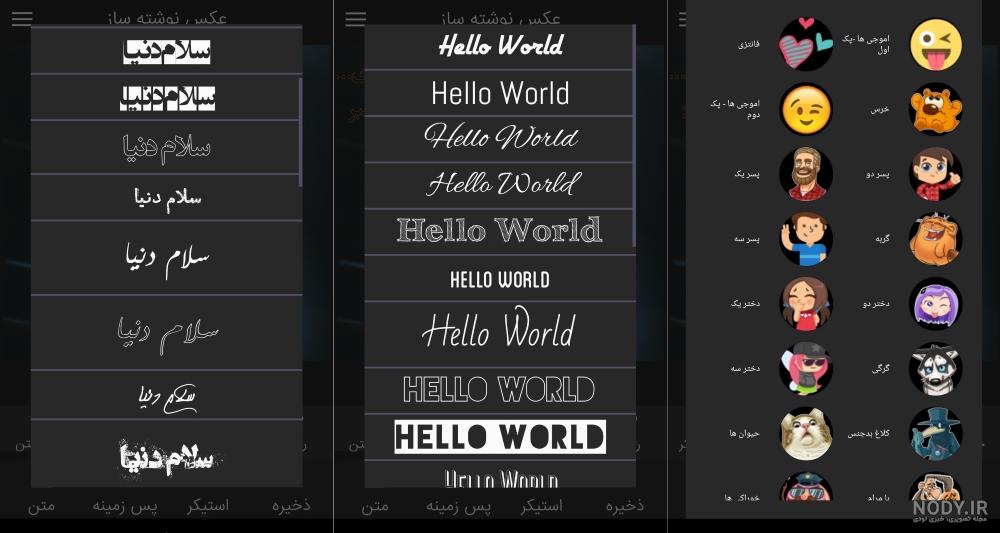Screen dimensions: 1000x533
Task: Choose the white-box HELLO WORLD font
Action: point(500,437)
